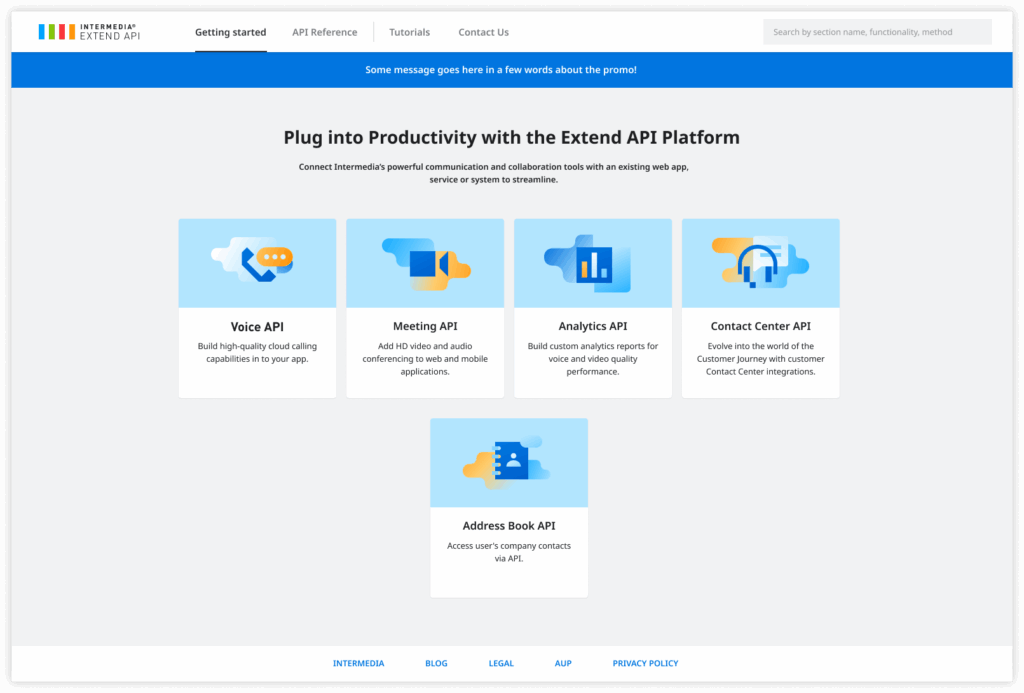Viewport: 1024px width, 693px height.
Task: Click the "Connect Intermedia's powerful communication" subheading
Action: pyautogui.click(x=494, y=173)
